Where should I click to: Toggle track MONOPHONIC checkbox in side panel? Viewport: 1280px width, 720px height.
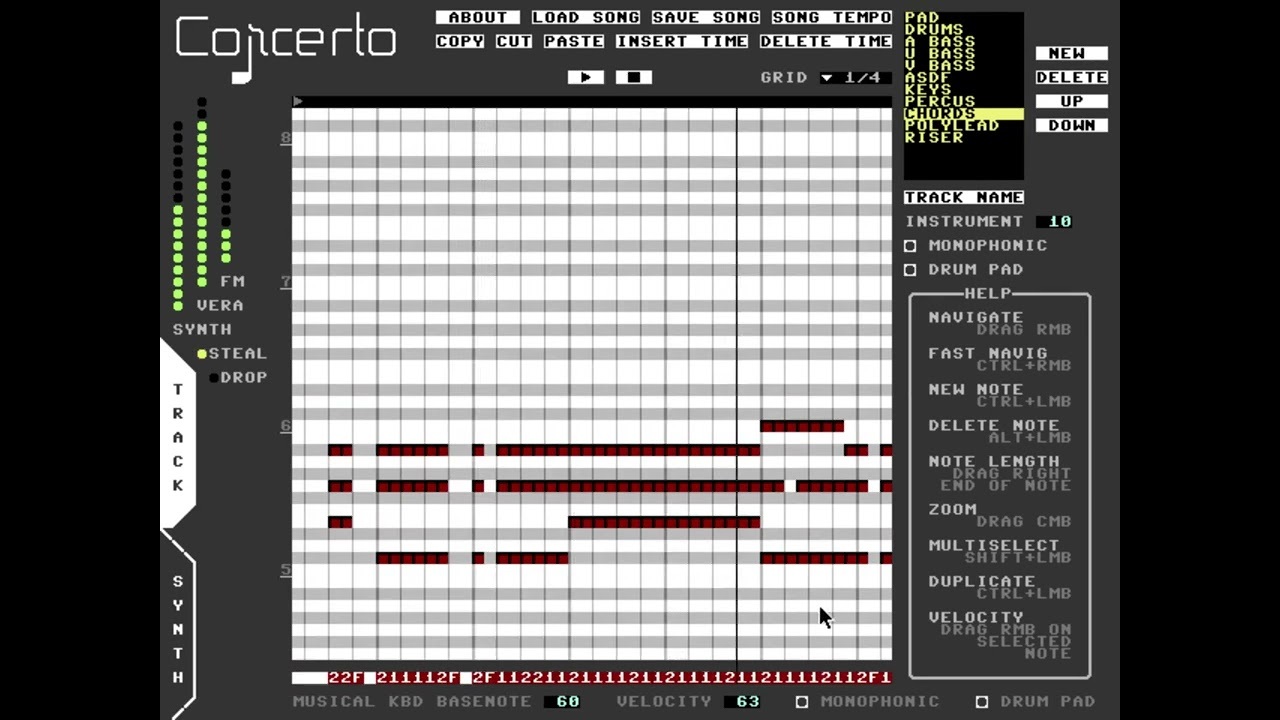coord(910,245)
